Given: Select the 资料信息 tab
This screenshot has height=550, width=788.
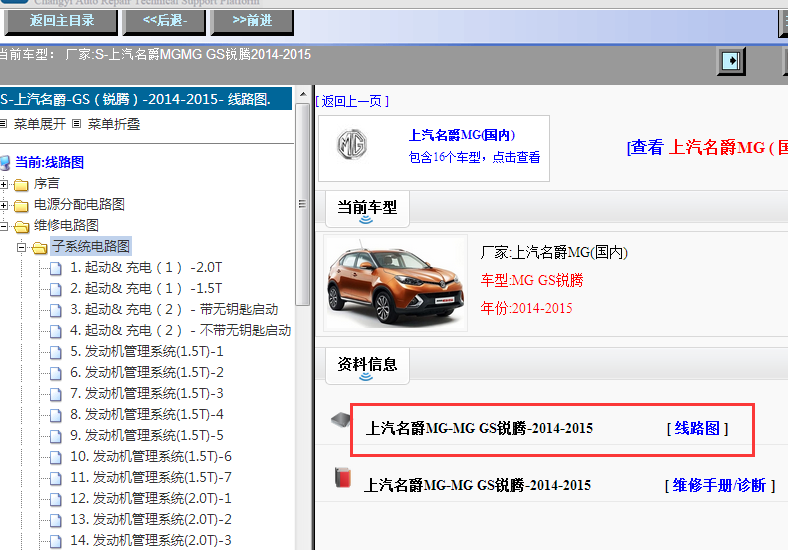Looking at the screenshot, I should tap(367, 365).
